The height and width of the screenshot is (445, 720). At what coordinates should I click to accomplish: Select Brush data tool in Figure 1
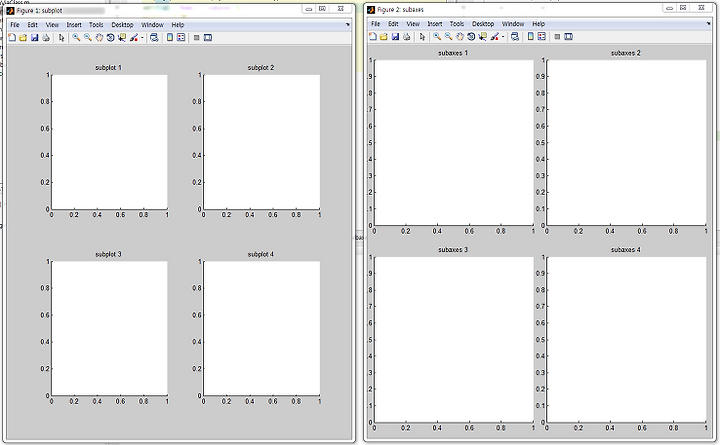click(134, 38)
